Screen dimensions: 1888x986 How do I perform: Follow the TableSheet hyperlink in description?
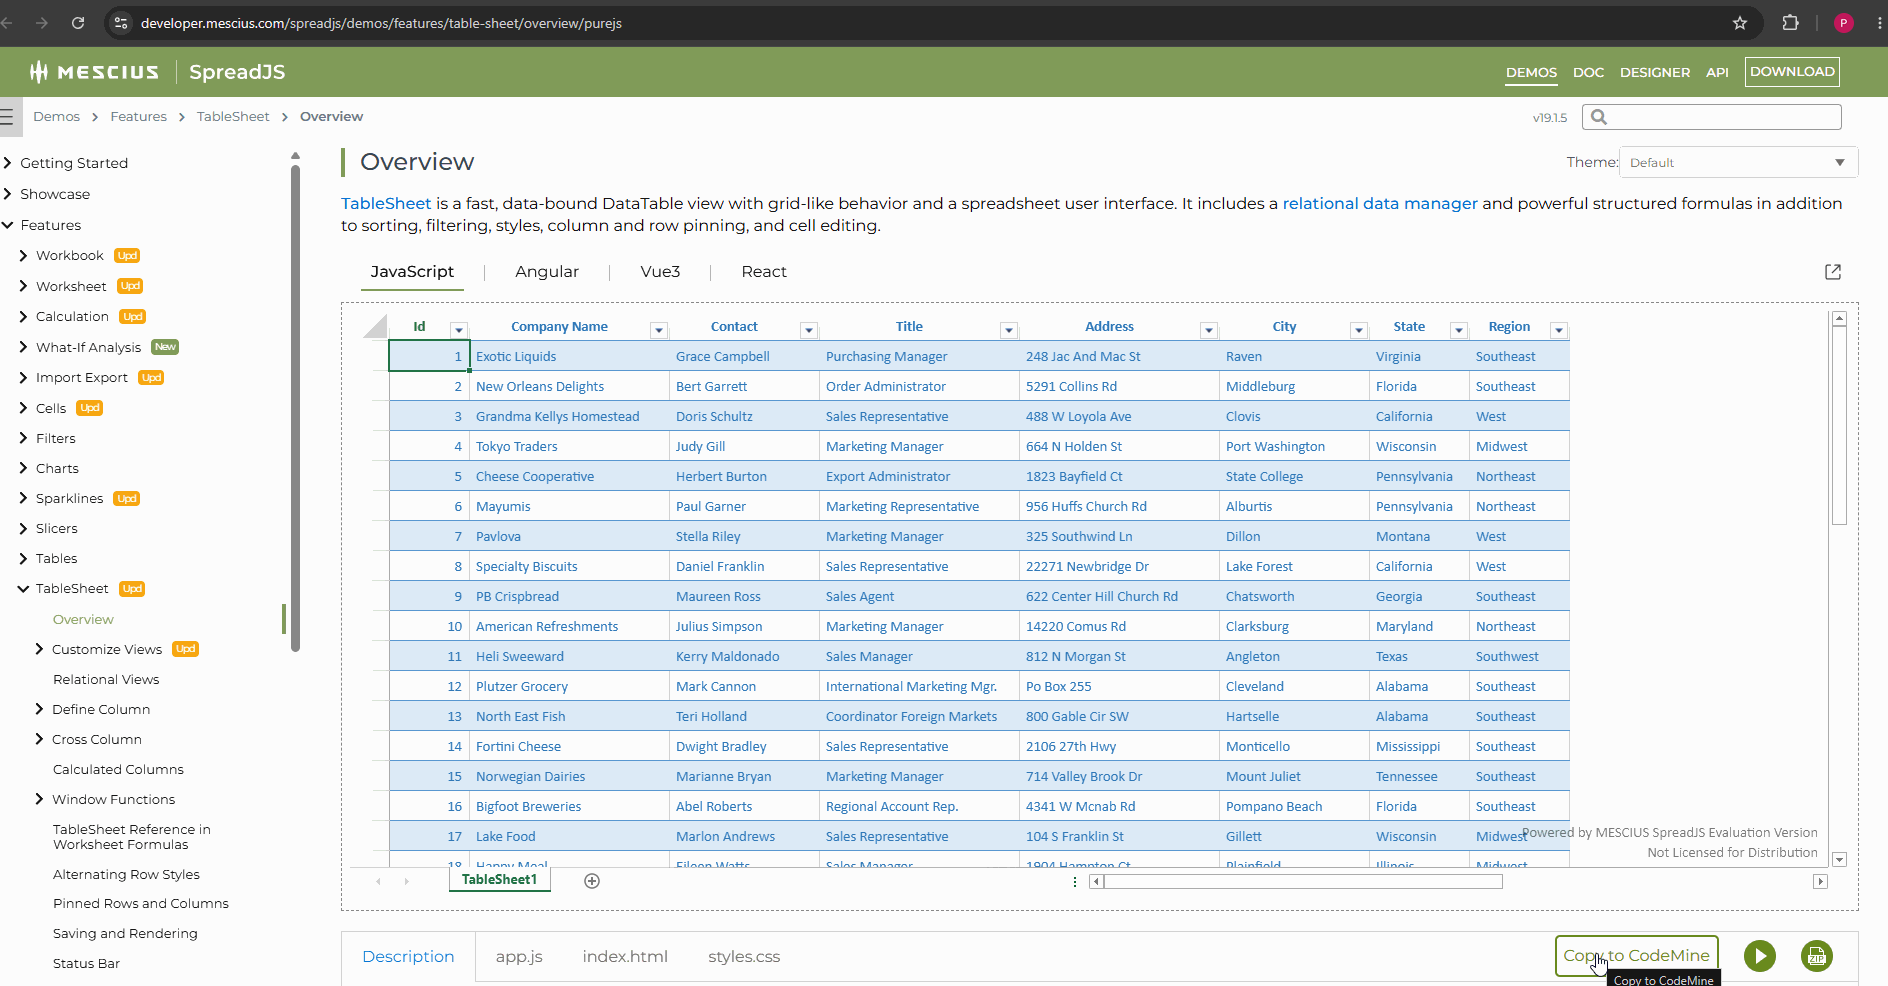pos(386,204)
